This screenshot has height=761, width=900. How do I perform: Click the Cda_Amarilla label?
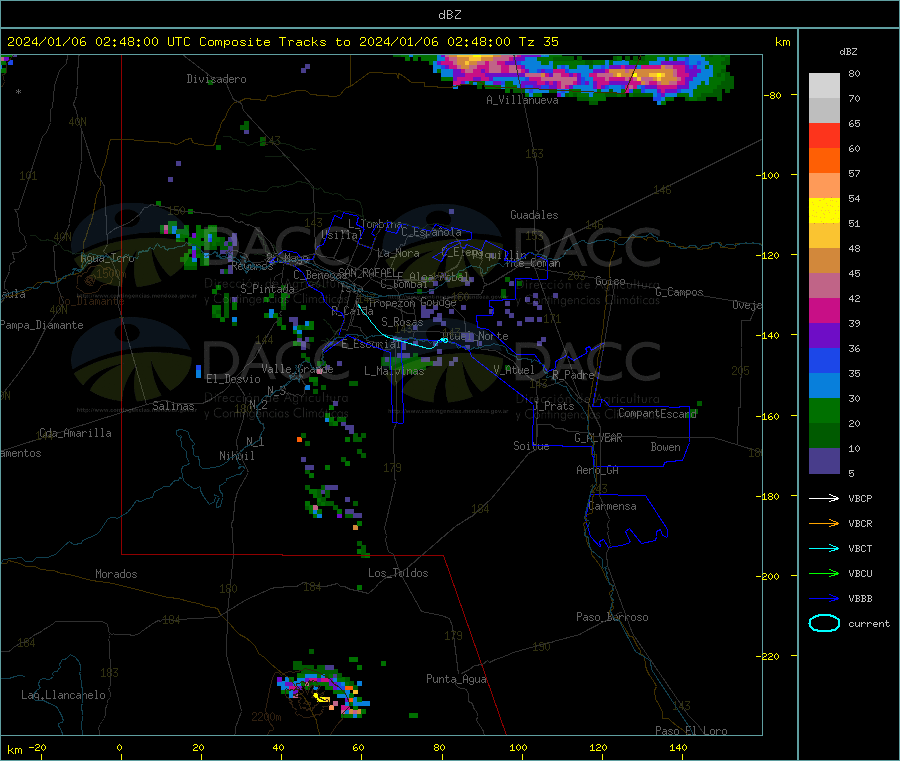[75, 433]
